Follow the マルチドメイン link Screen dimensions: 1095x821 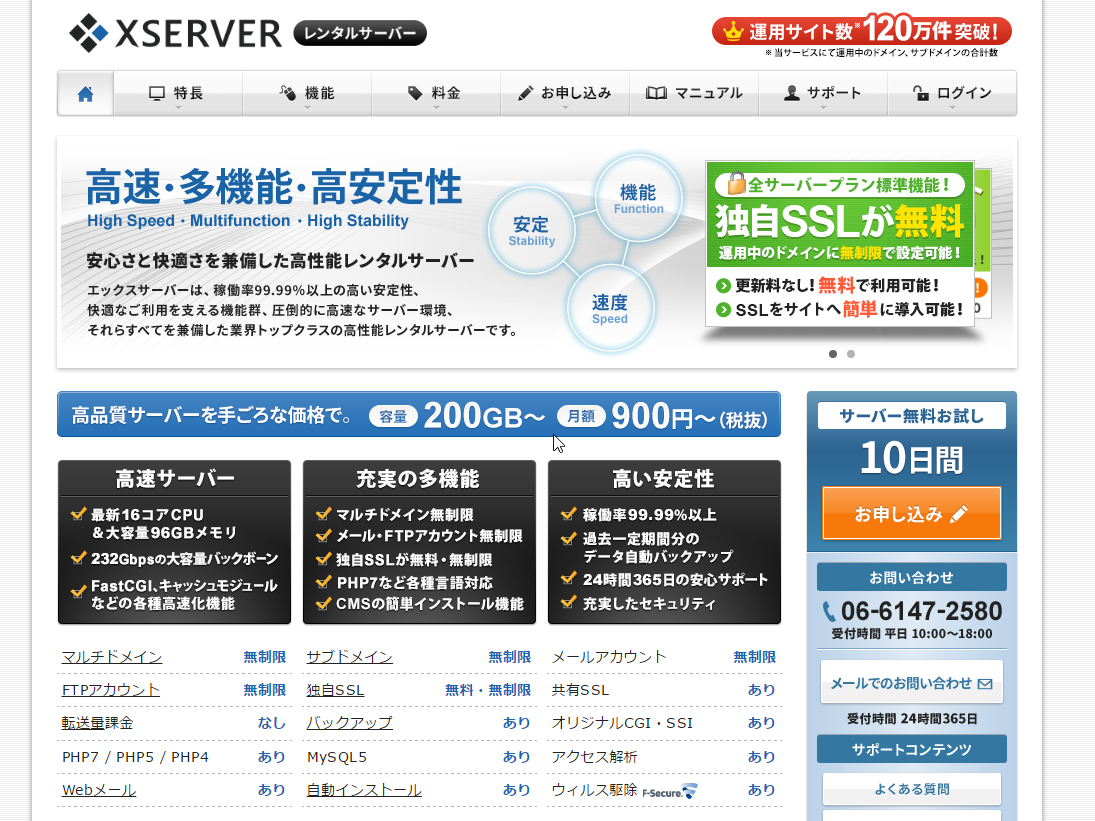(112, 657)
